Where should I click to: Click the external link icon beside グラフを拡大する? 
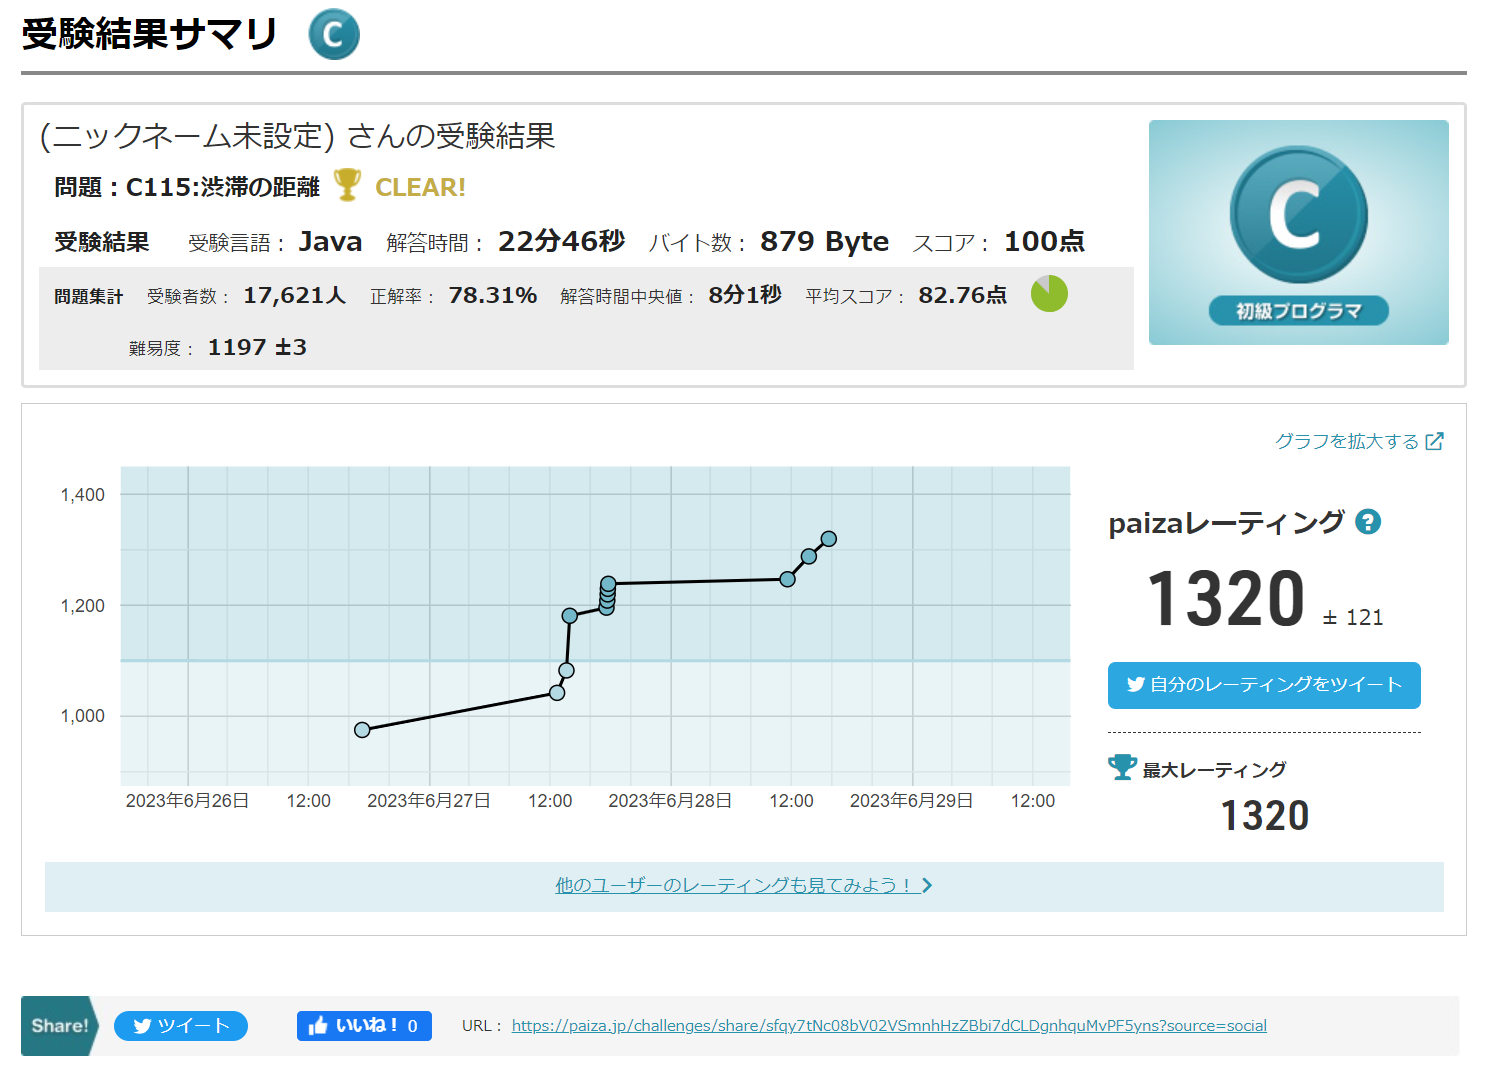tap(1434, 441)
